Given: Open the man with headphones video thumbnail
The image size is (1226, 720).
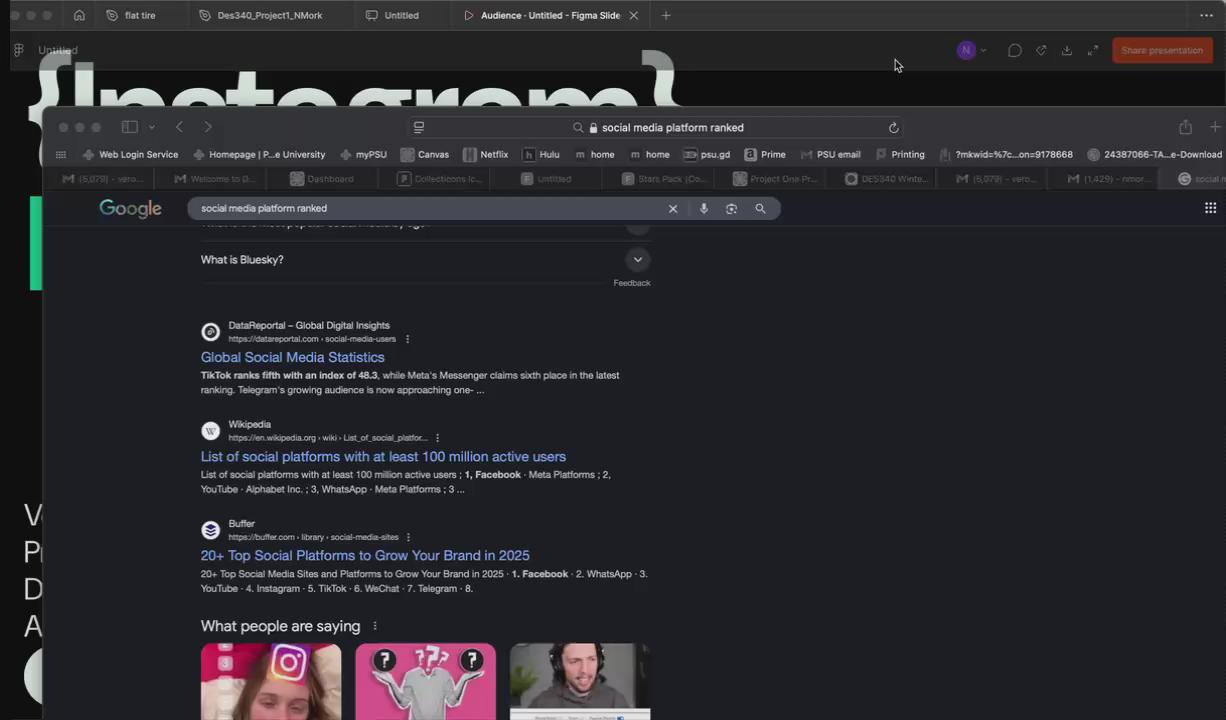Looking at the screenshot, I should [580, 681].
